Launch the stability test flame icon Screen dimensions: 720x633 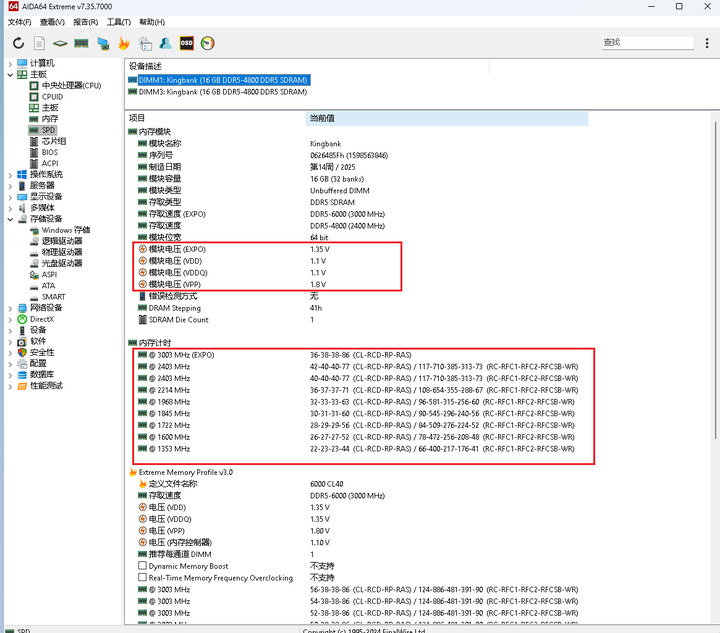click(x=124, y=43)
